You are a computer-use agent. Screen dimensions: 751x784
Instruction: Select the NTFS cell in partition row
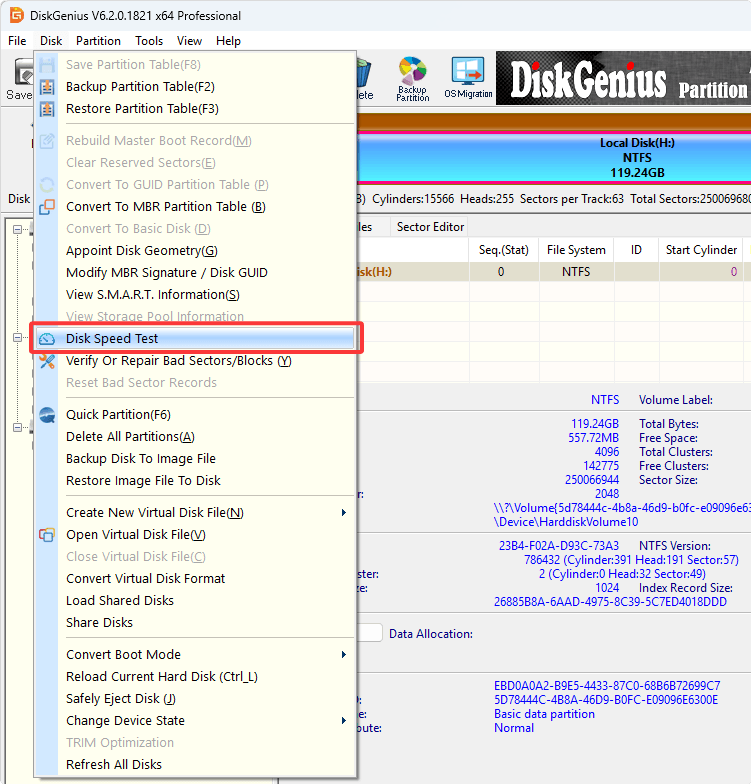pos(576,272)
